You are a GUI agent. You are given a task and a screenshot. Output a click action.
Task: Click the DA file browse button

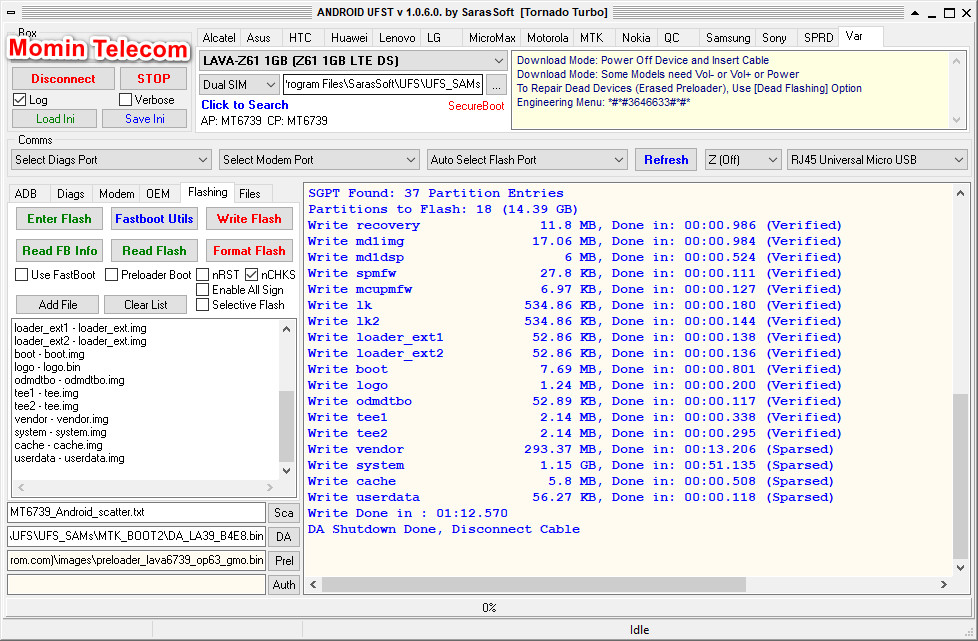point(284,537)
